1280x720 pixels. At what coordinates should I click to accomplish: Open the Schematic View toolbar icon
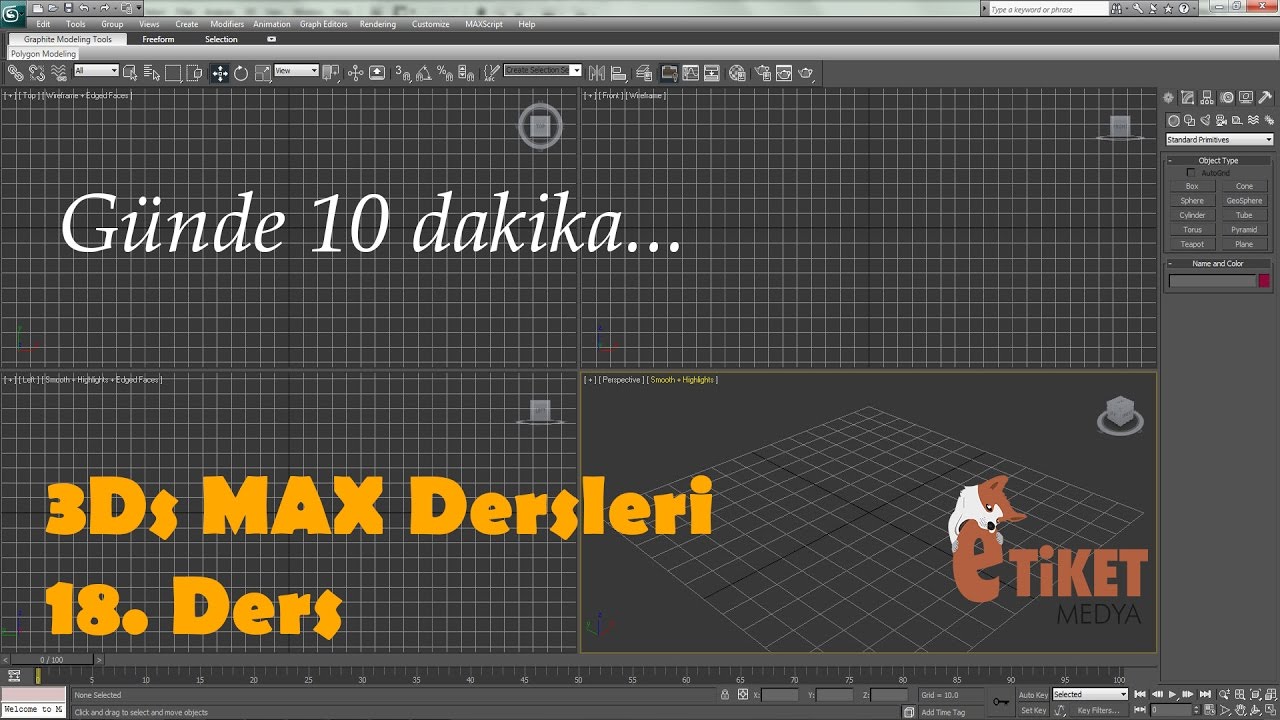712,73
